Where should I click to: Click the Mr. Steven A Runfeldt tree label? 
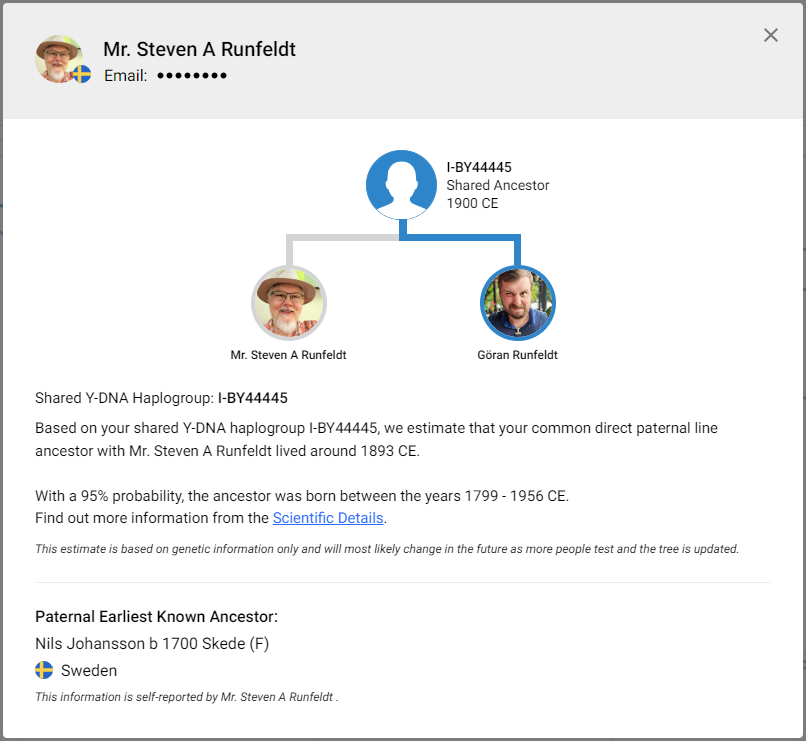(288, 355)
